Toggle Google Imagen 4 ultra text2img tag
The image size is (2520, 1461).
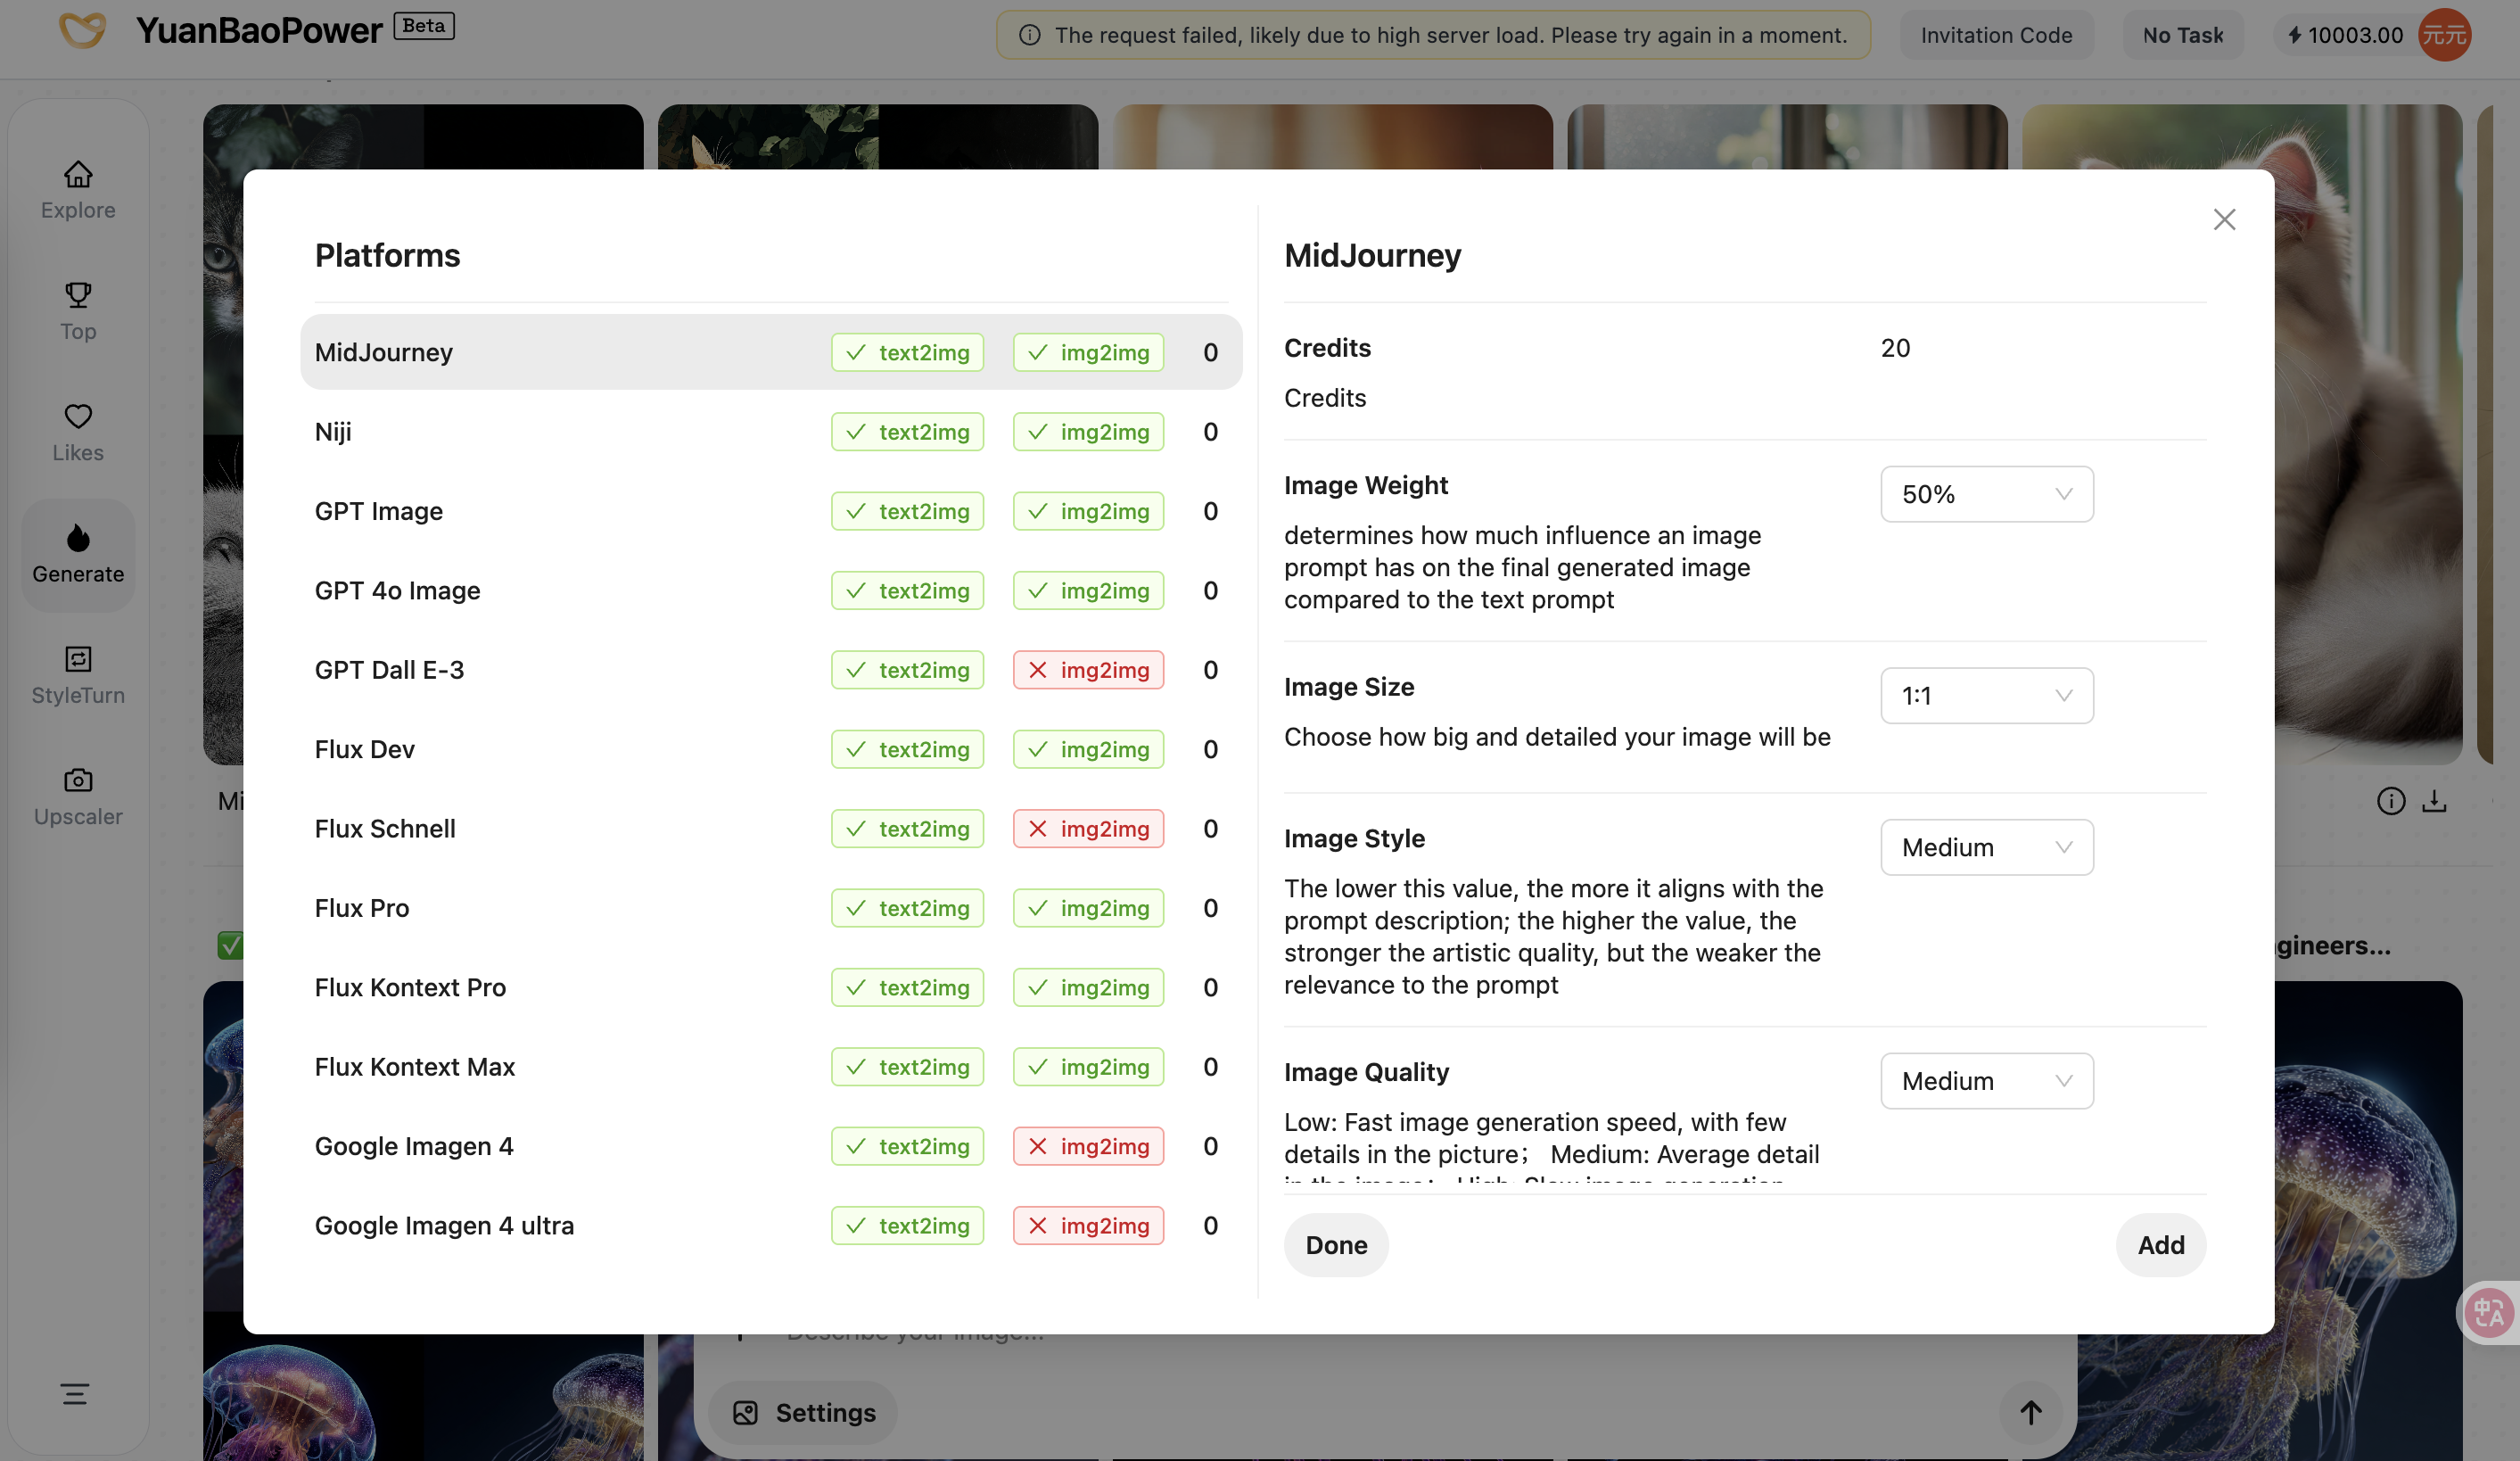tap(907, 1226)
